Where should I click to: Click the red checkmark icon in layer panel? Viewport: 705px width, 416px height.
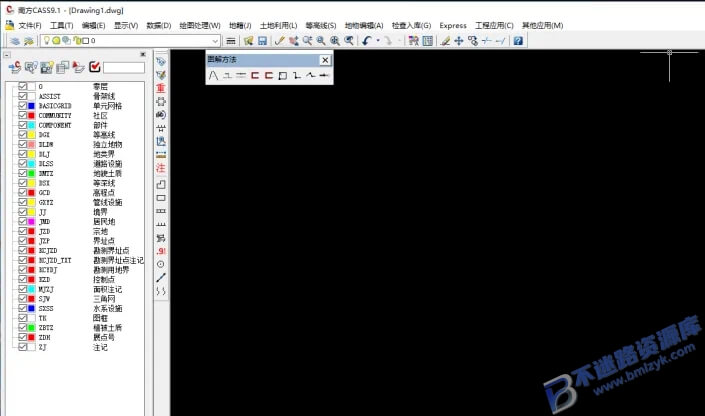(94, 67)
